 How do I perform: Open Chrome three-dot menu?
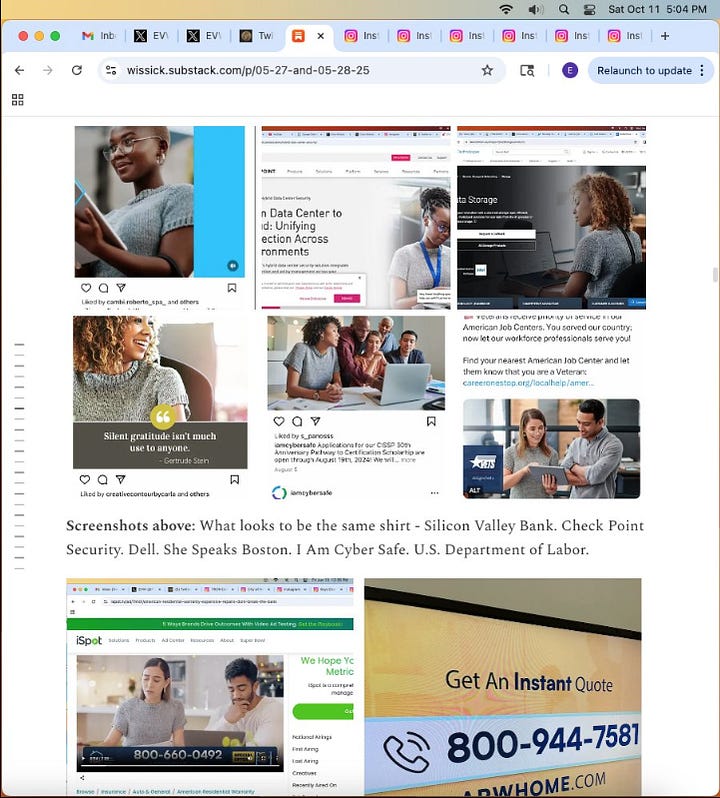pyautogui.click(x=702, y=70)
